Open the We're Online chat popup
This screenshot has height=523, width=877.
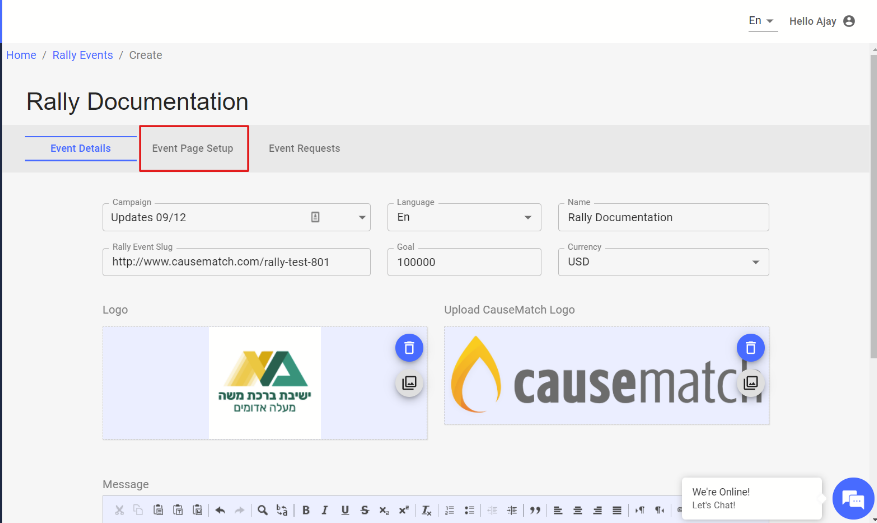(x=752, y=498)
